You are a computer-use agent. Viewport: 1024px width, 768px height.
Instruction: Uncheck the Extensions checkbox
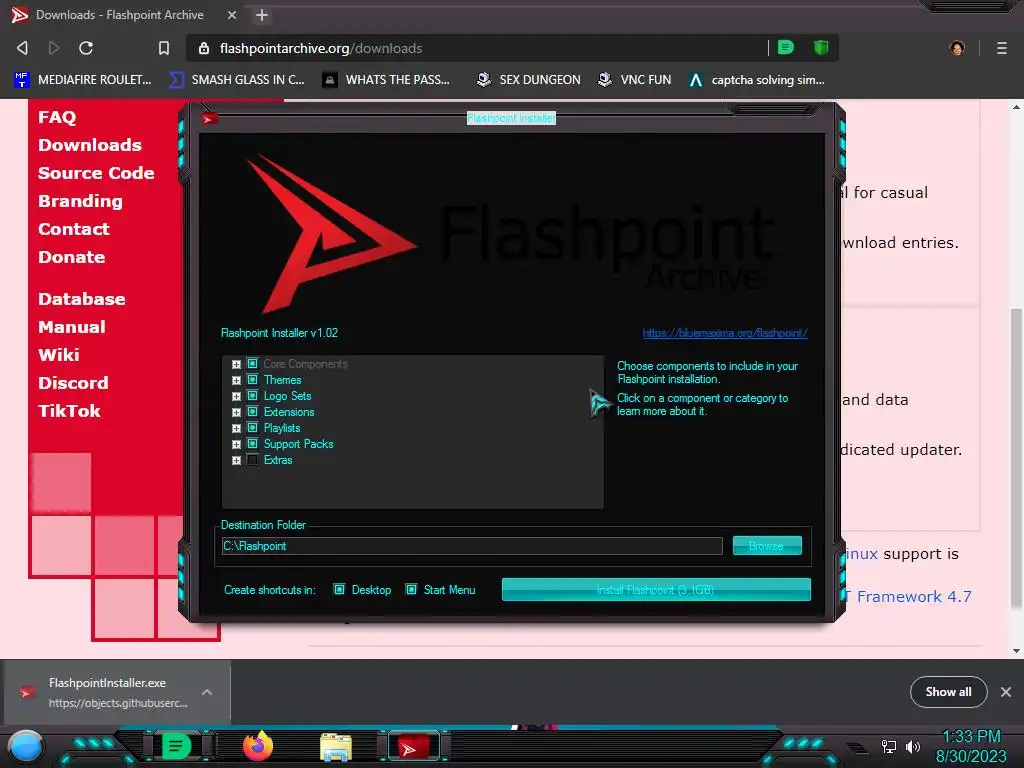tap(252, 411)
